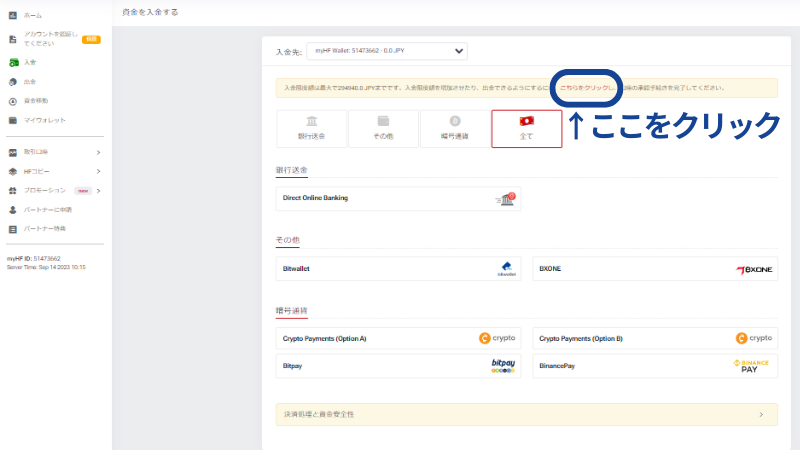Select the crypto currency (暗号通貨) filter tab
This screenshot has height=450, width=800.
tap(455, 128)
